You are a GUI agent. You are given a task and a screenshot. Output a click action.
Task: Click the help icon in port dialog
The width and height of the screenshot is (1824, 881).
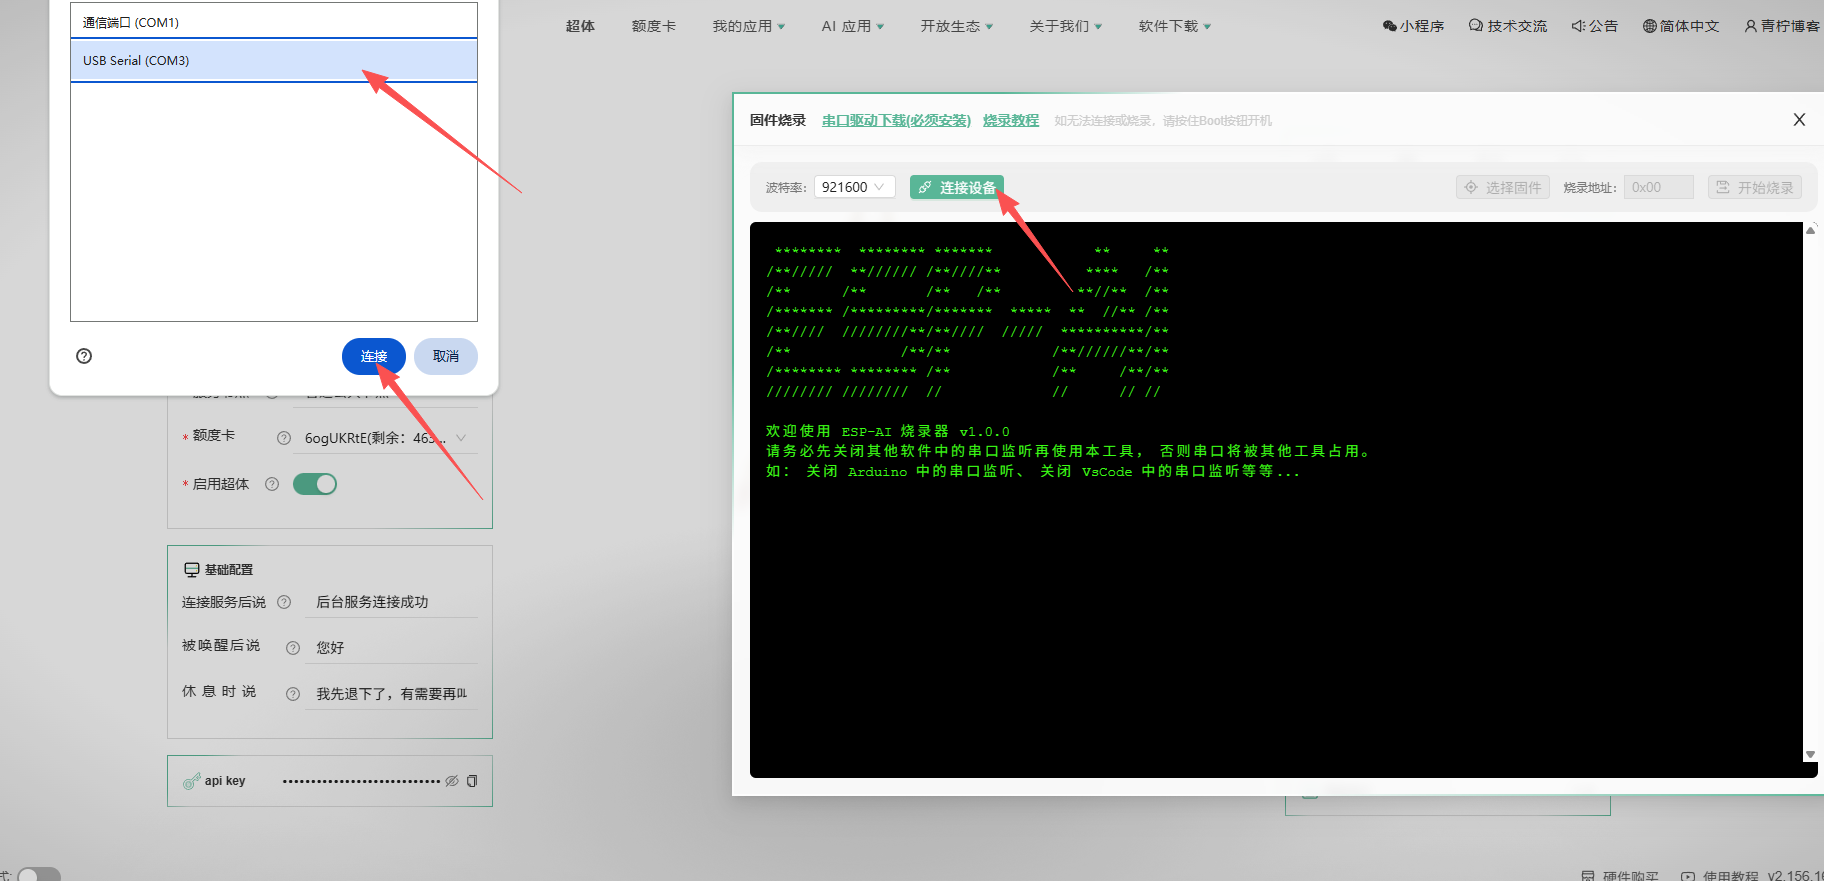tap(84, 356)
